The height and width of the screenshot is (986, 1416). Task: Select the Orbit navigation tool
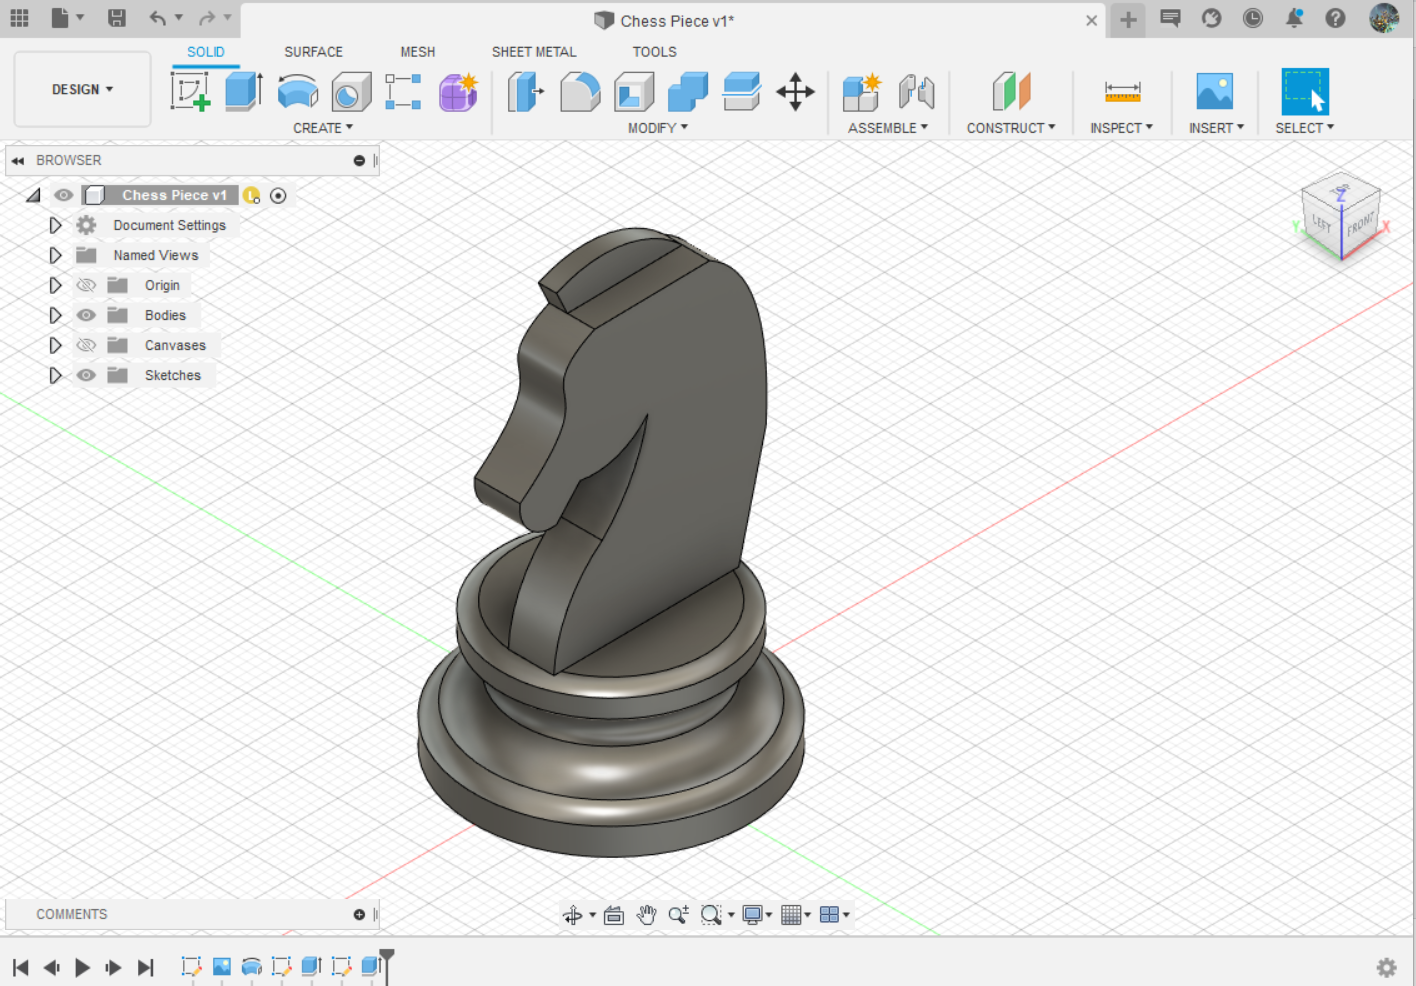[572, 915]
